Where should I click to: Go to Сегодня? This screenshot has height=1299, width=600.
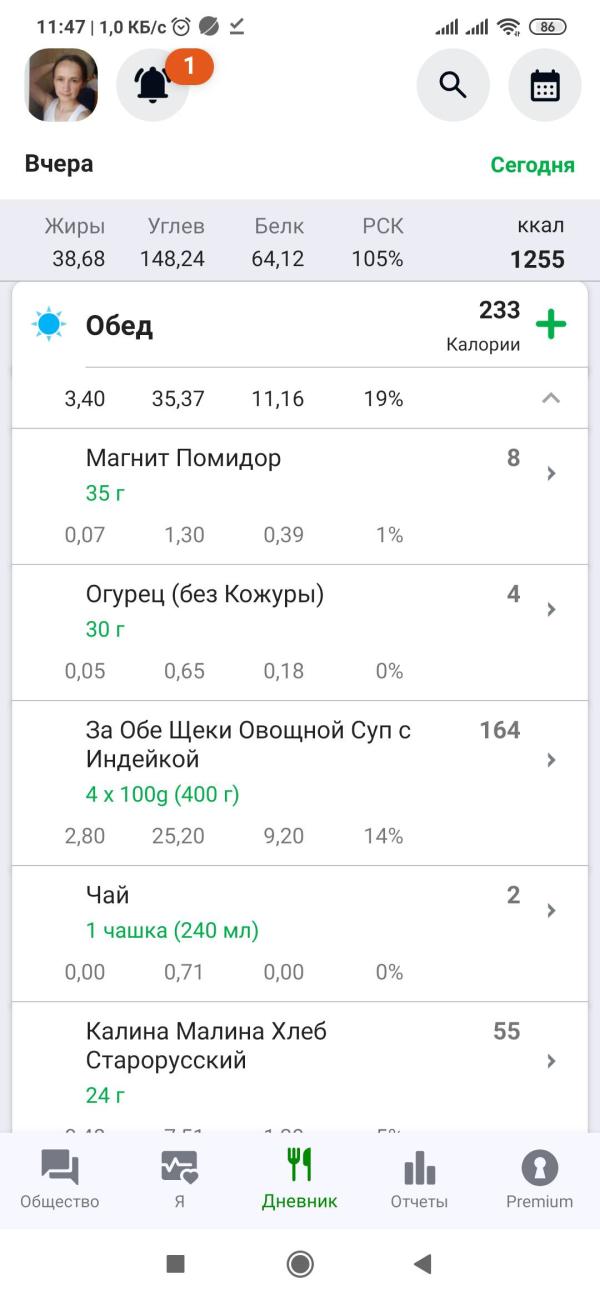[532, 165]
